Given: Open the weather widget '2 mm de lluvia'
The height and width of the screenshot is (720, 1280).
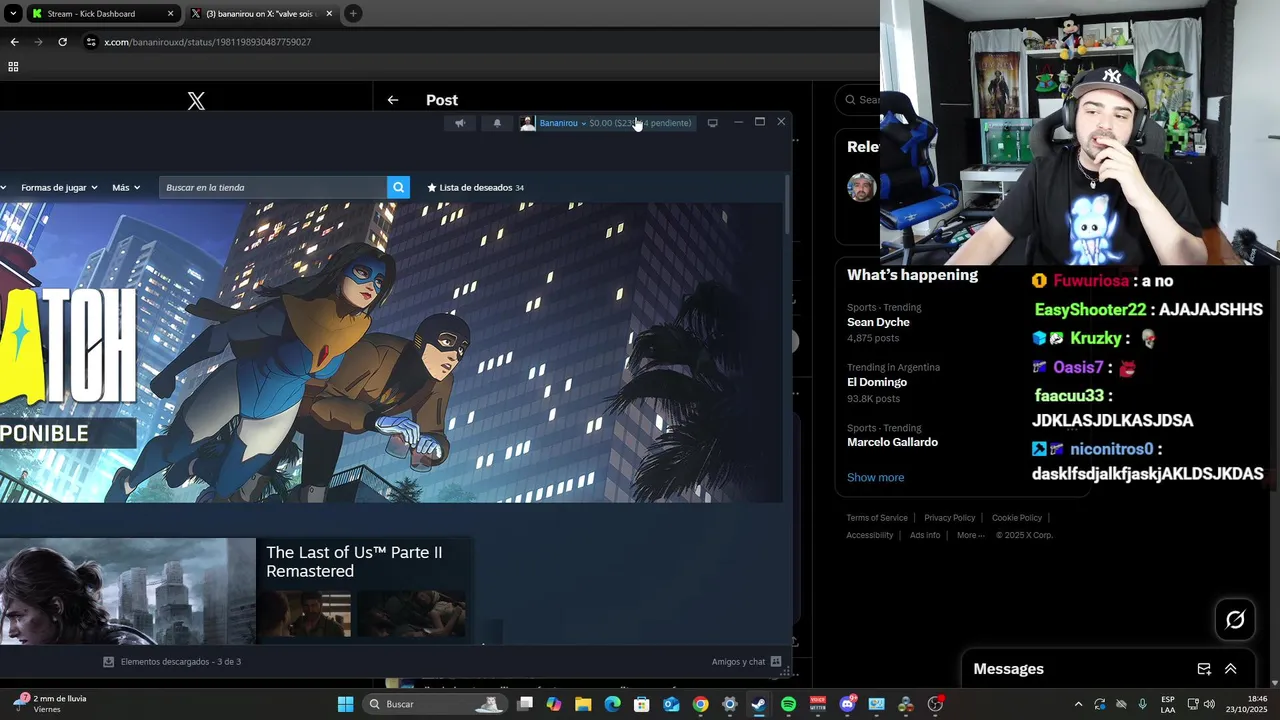Looking at the screenshot, I should 50,704.
